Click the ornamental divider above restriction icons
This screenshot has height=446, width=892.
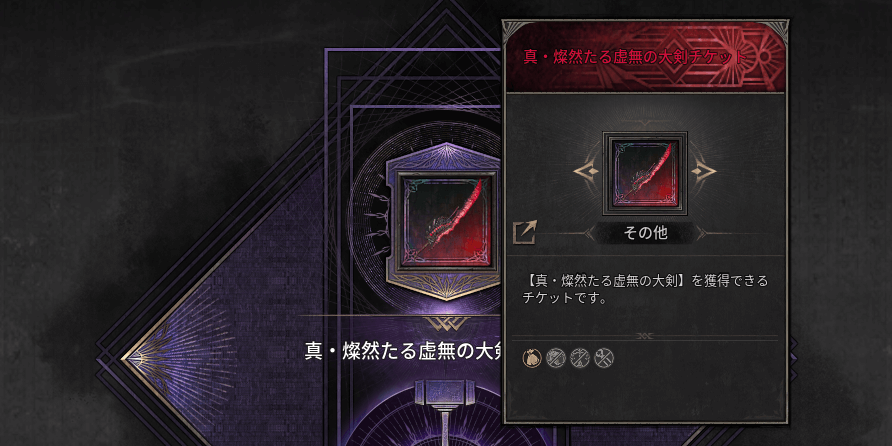tap(645, 336)
